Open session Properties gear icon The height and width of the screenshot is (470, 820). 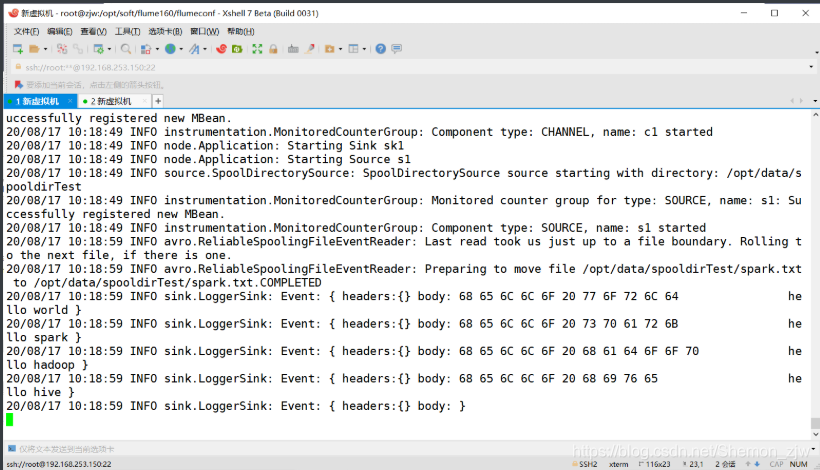click(98, 49)
